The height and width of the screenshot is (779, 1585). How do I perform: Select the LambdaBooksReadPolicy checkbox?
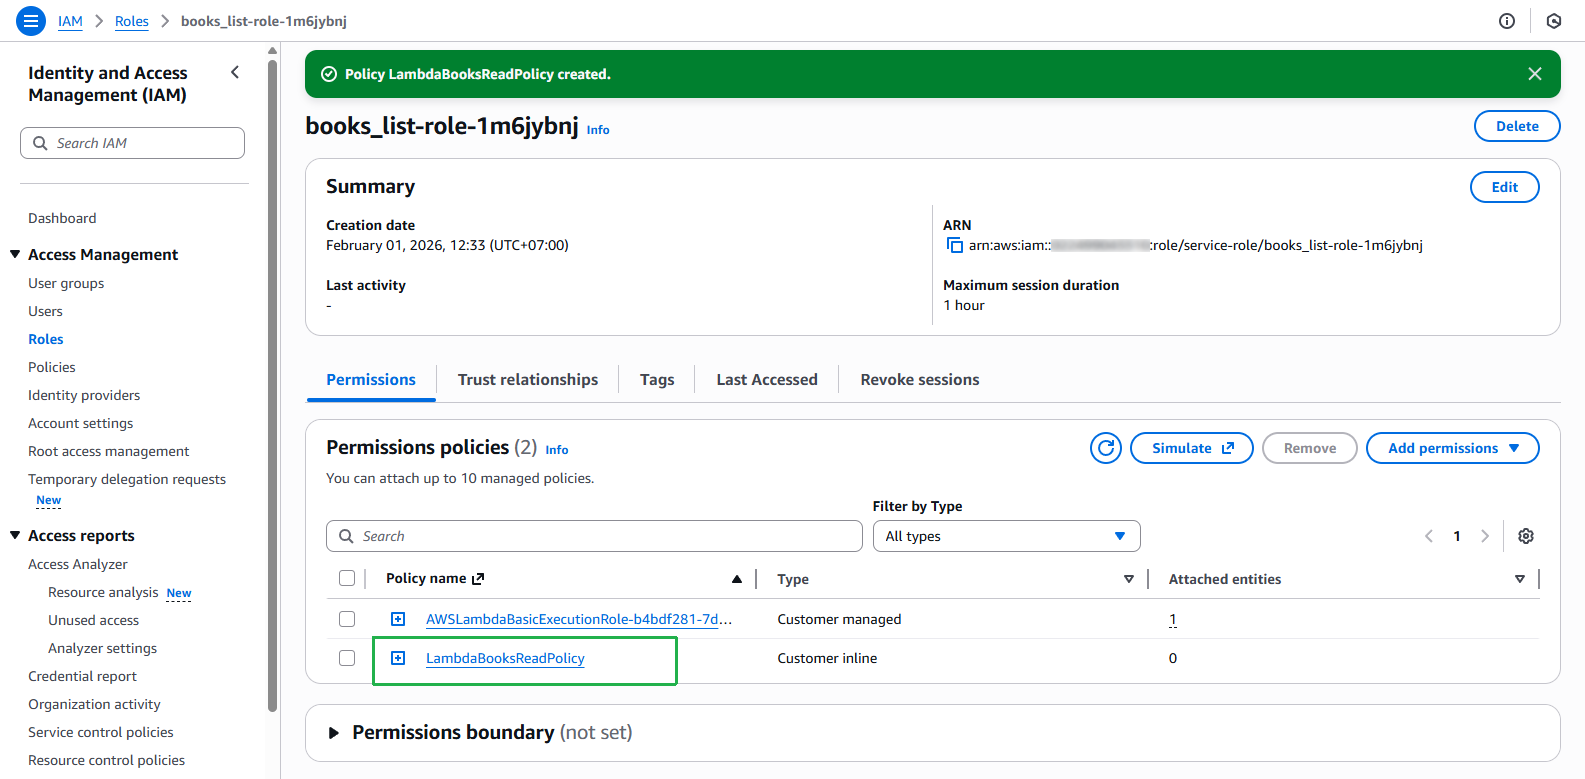point(347,658)
